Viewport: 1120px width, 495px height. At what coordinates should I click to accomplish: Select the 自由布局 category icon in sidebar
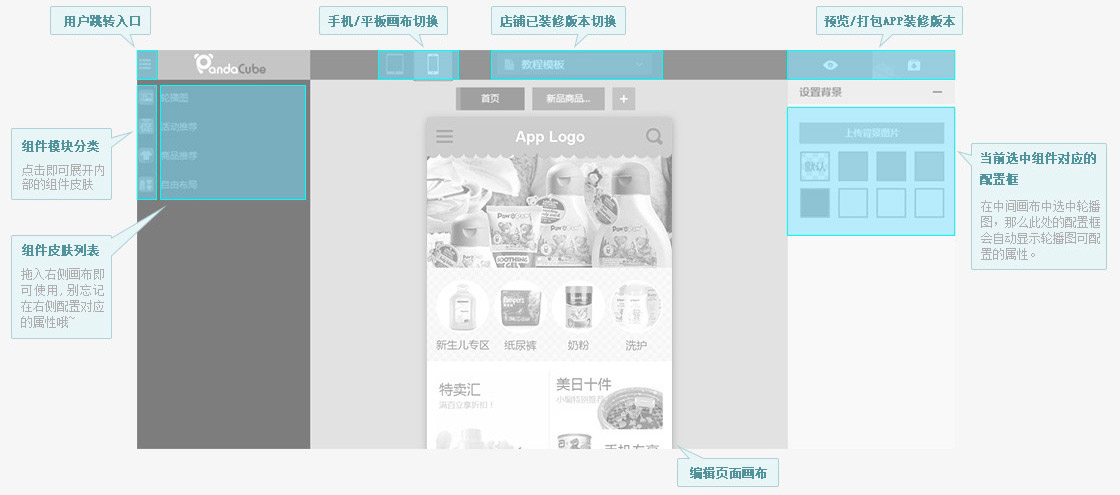pos(146,184)
